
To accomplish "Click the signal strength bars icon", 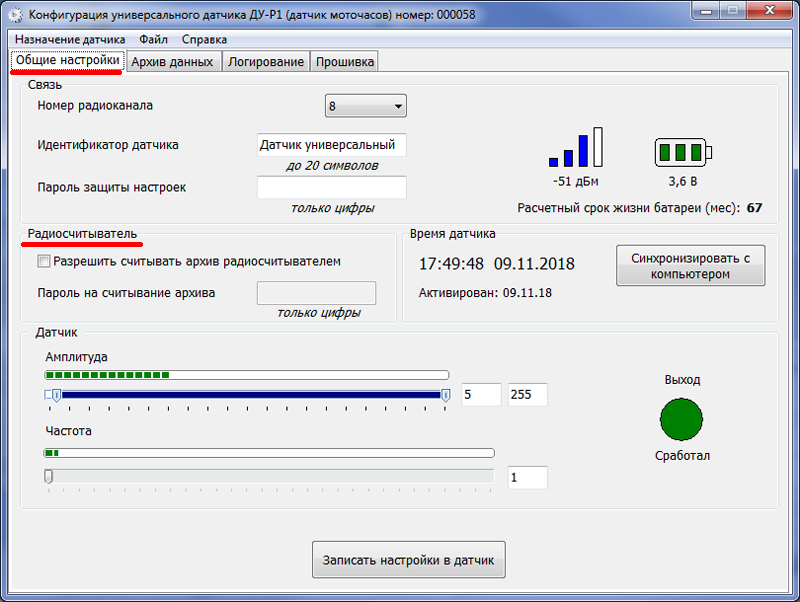I will tap(576, 147).
